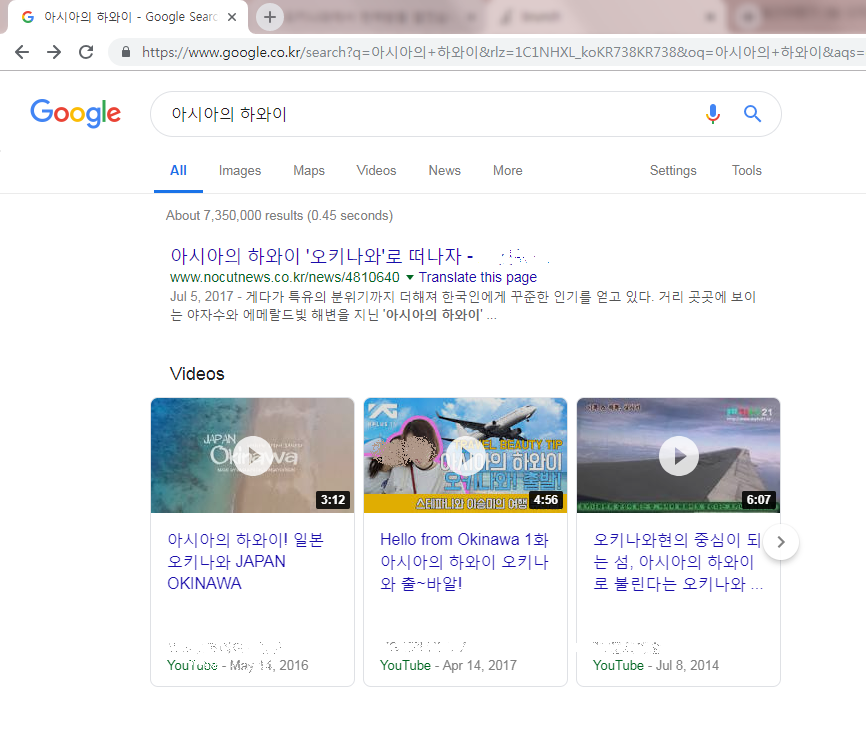Play the 6:07 airplane wing video thumbnail

tap(678, 455)
